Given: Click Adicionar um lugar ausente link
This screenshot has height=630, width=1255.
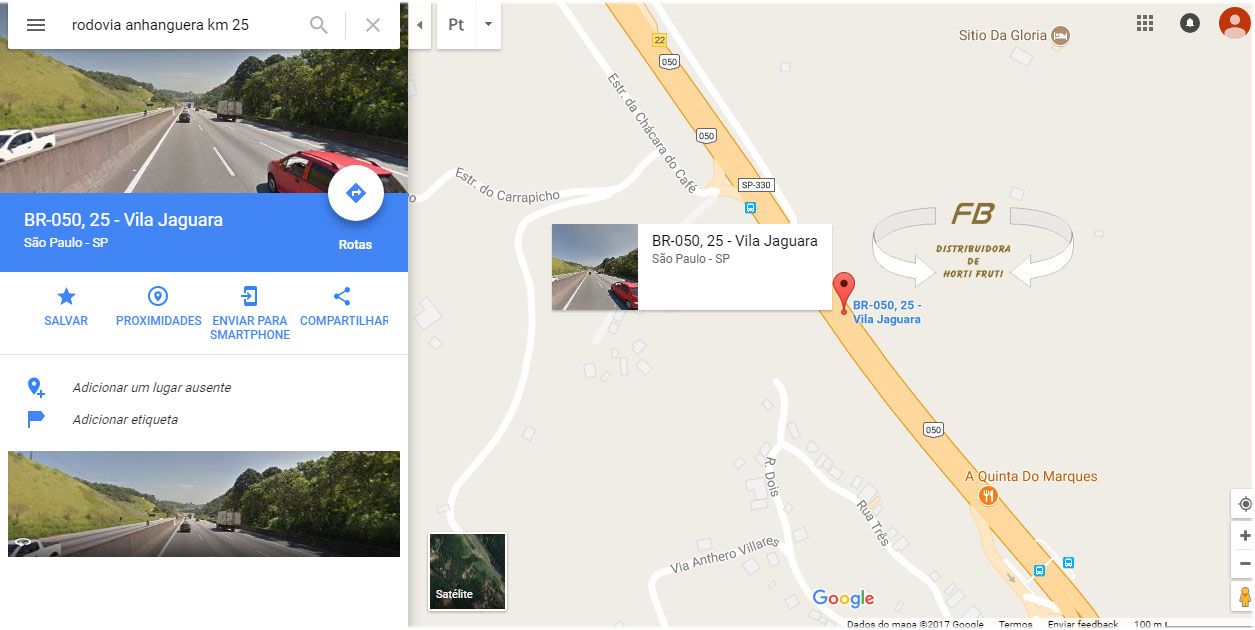Looking at the screenshot, I should pyautogui.click(x=152, y=387).
